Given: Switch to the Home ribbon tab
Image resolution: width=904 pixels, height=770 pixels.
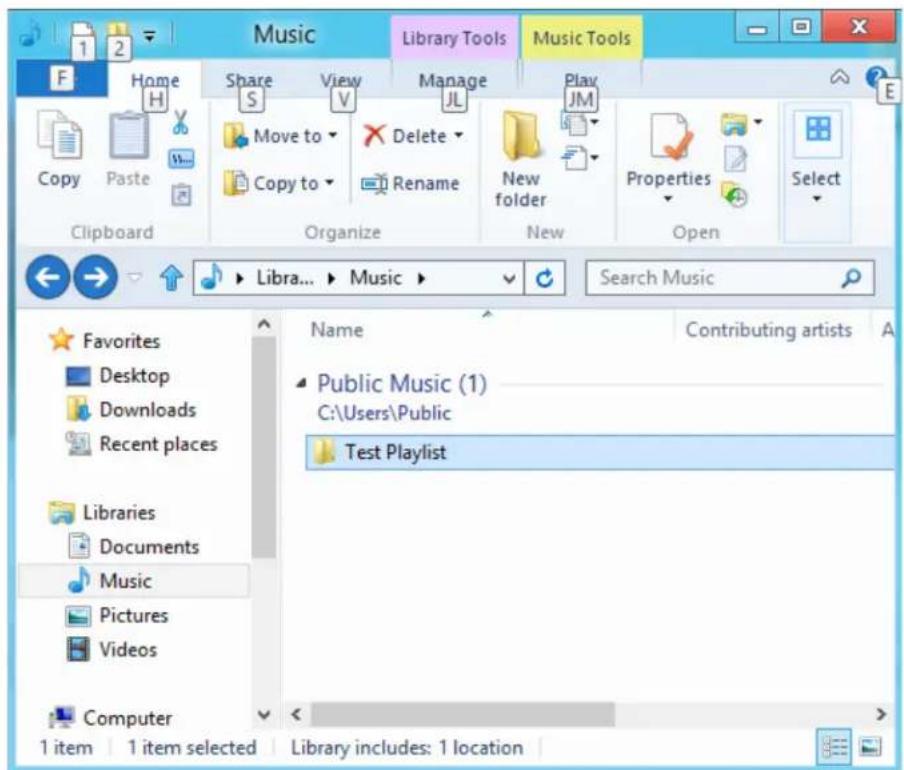Looking at the screenshot, I should click(x=155, y=80).
